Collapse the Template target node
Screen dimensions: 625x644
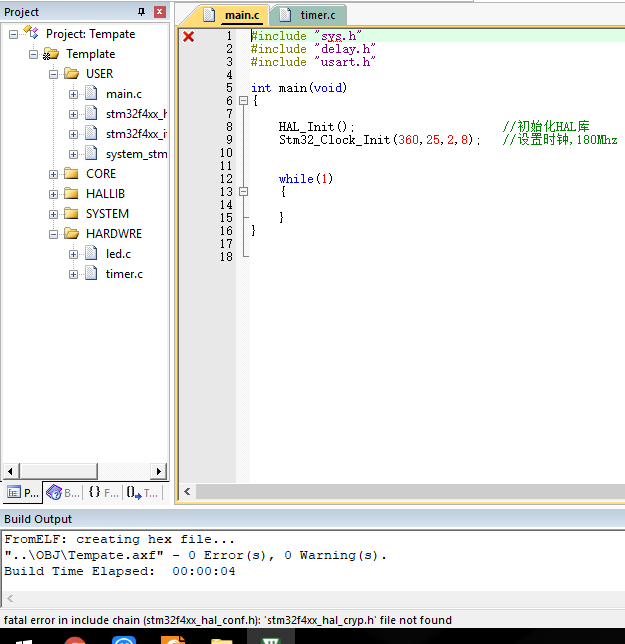(34, 54)
